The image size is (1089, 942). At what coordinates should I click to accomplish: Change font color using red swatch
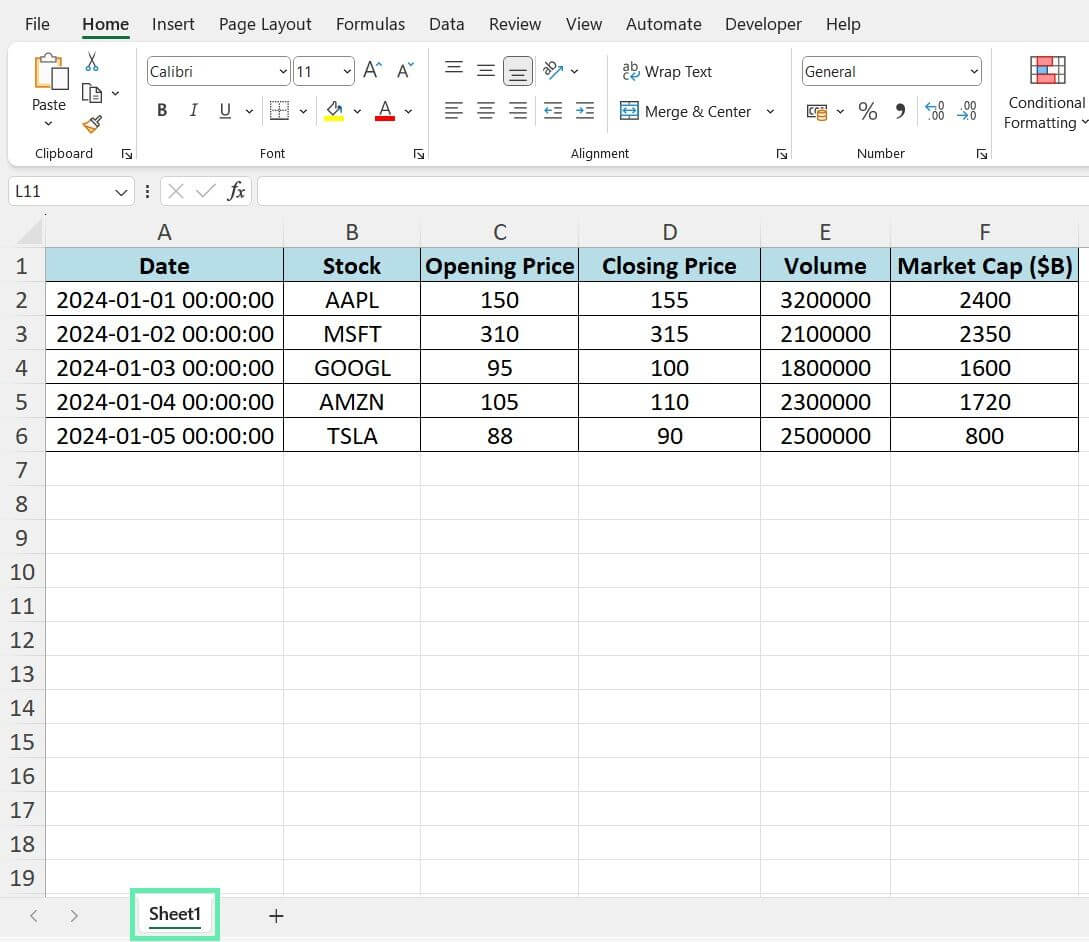(x=384, y=110)
